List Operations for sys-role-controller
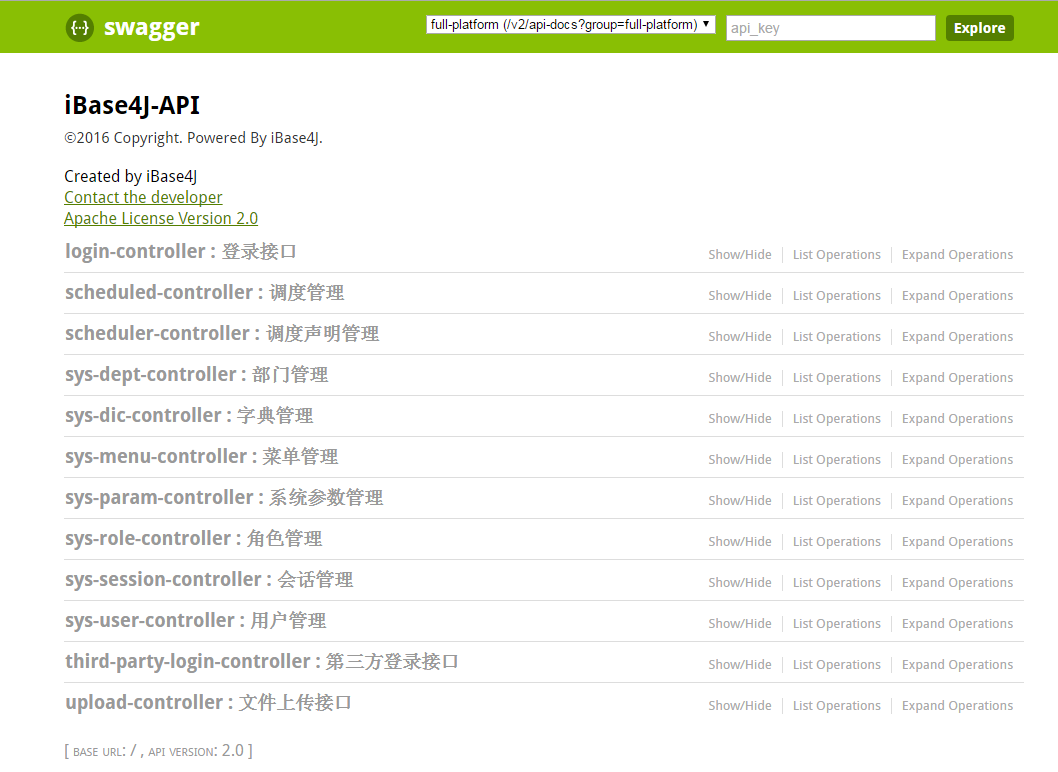Viewport: 1058px width, 772px height. click(837, 542)
